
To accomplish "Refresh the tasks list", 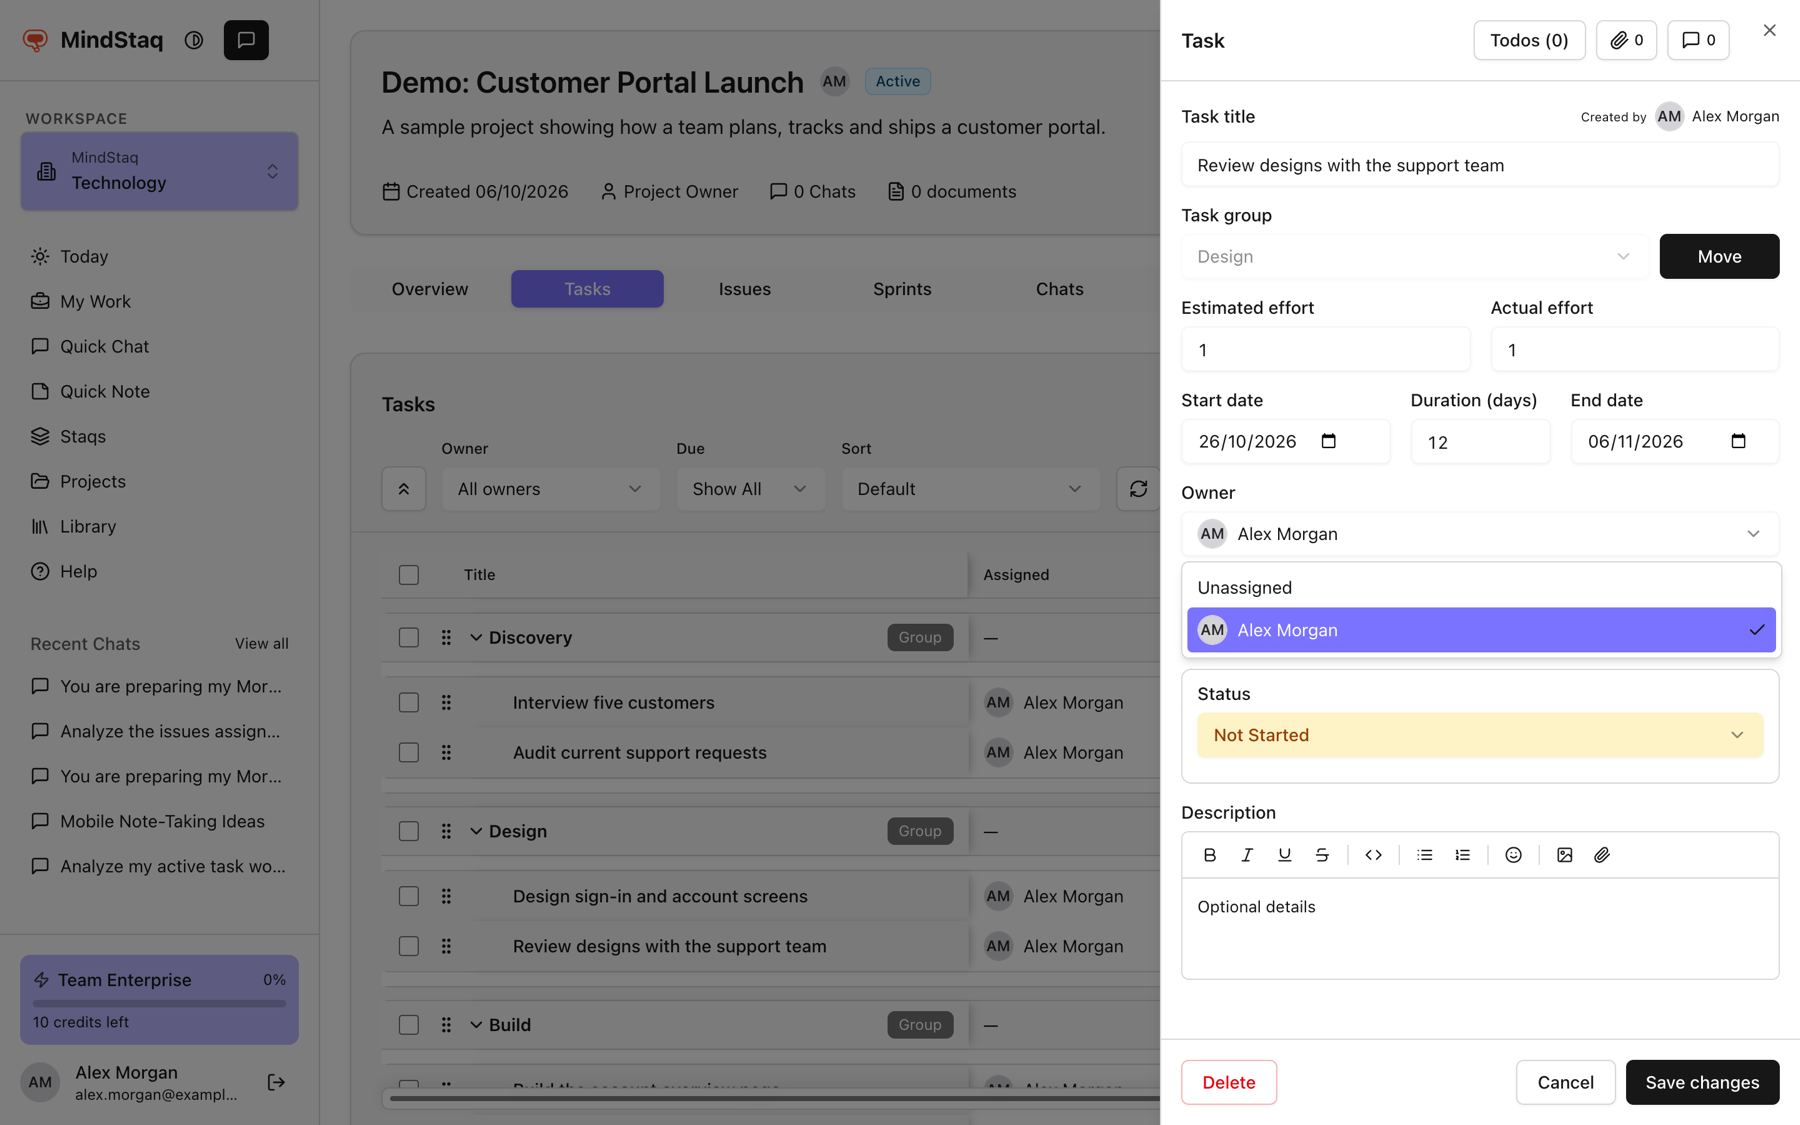I will click(1138, 489).
